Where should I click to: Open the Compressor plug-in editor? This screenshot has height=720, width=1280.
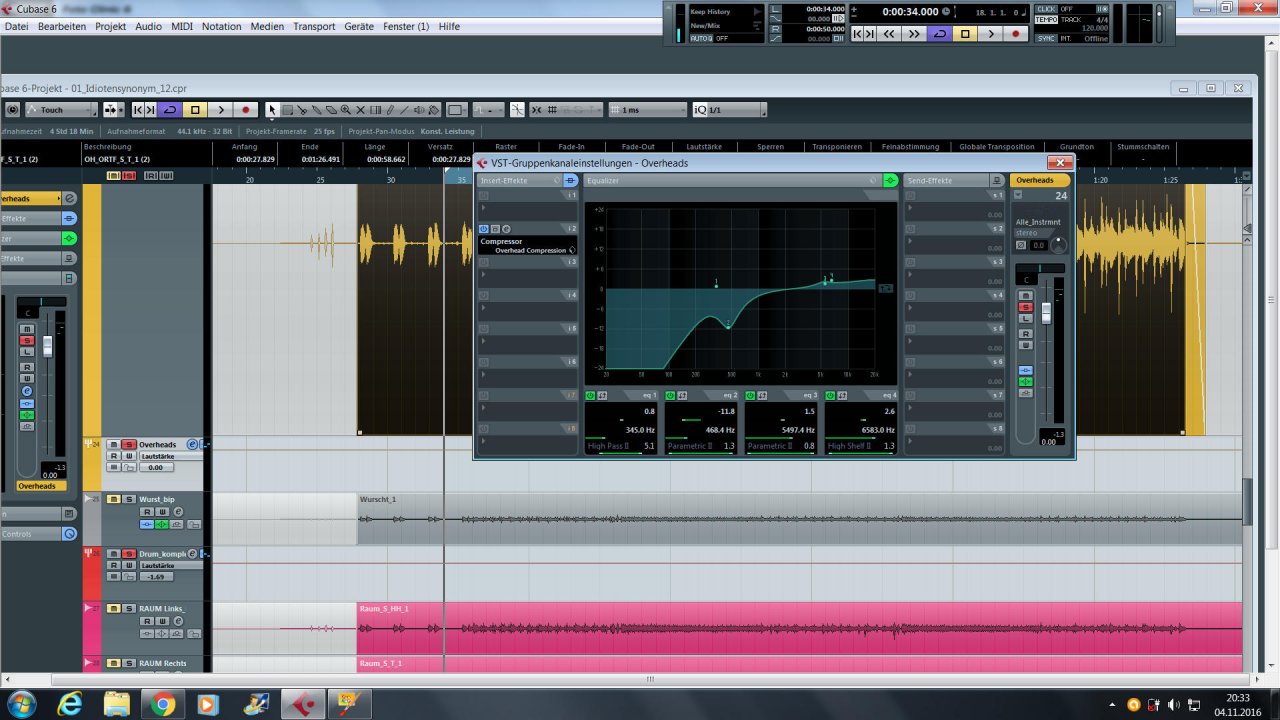(x=506, y=229)
